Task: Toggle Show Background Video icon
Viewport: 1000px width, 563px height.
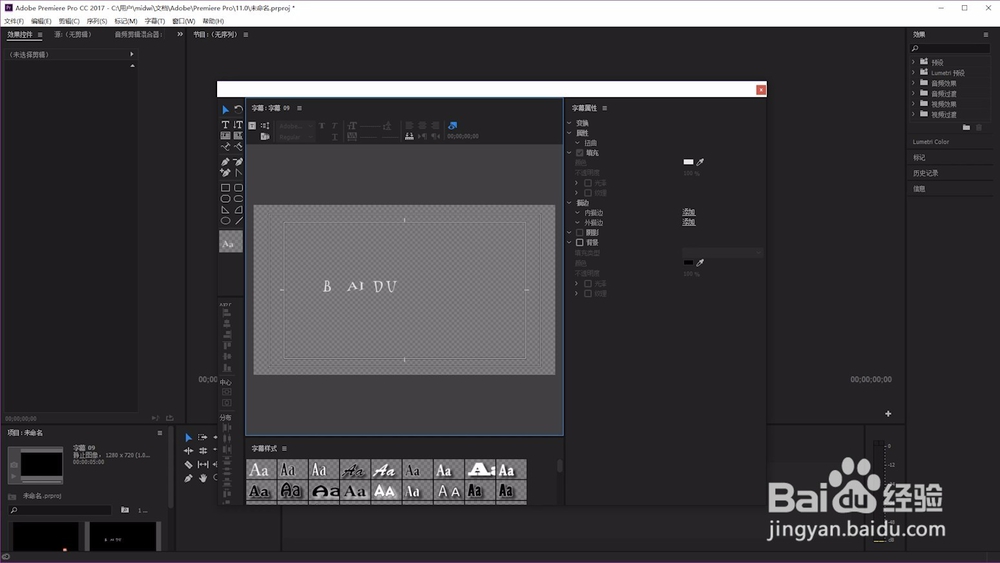Action: 452,126
